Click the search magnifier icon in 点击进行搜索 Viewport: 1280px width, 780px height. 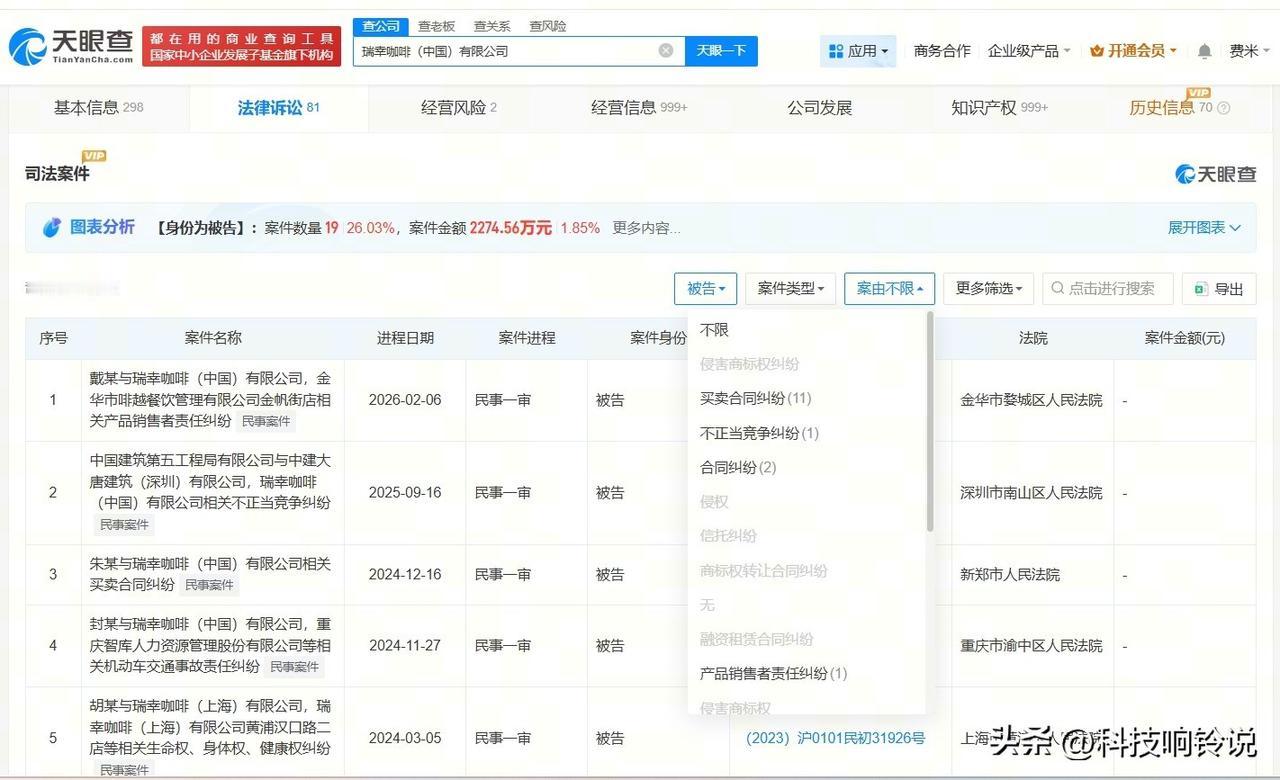1058,289
